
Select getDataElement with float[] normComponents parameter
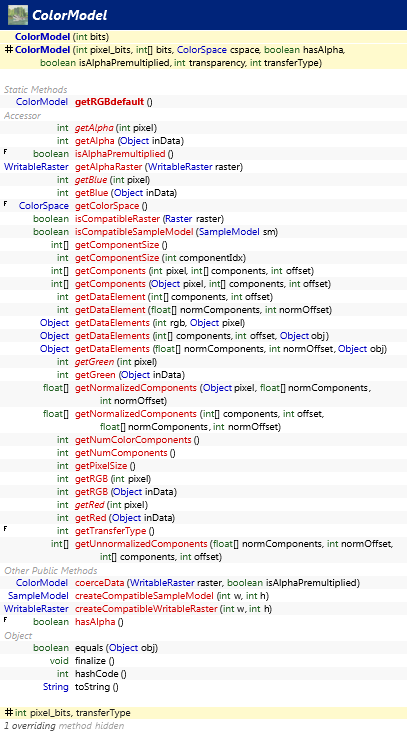pos(203,310)
